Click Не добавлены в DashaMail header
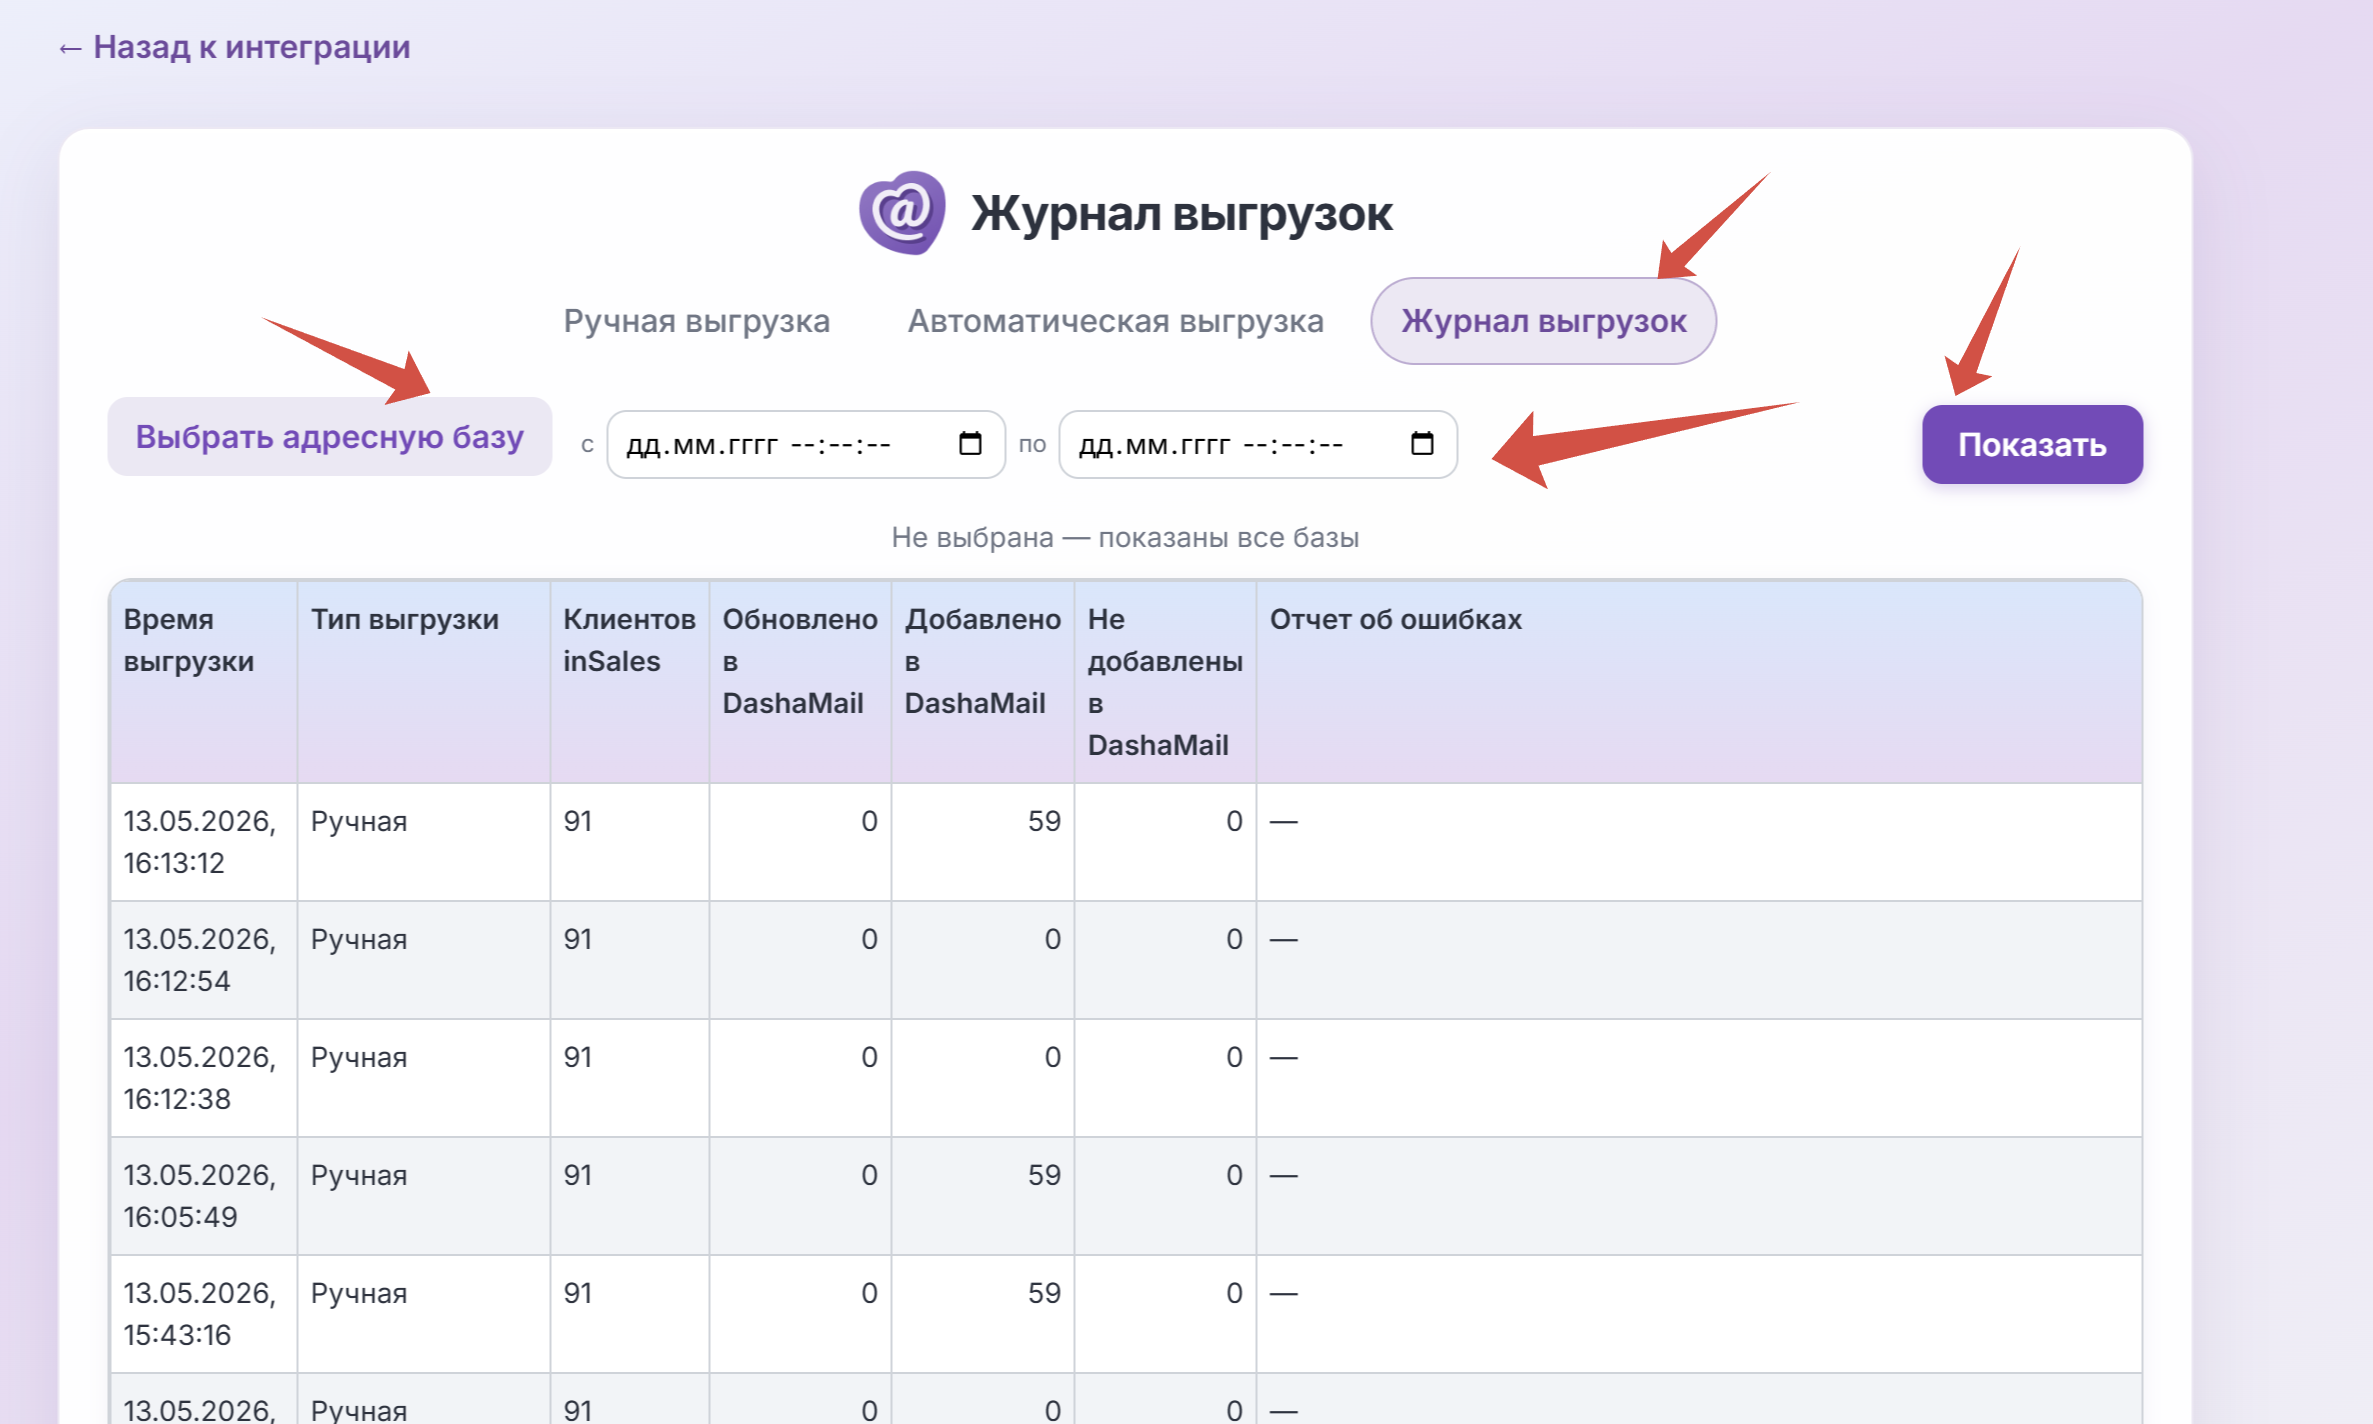 coord(1165,682)
